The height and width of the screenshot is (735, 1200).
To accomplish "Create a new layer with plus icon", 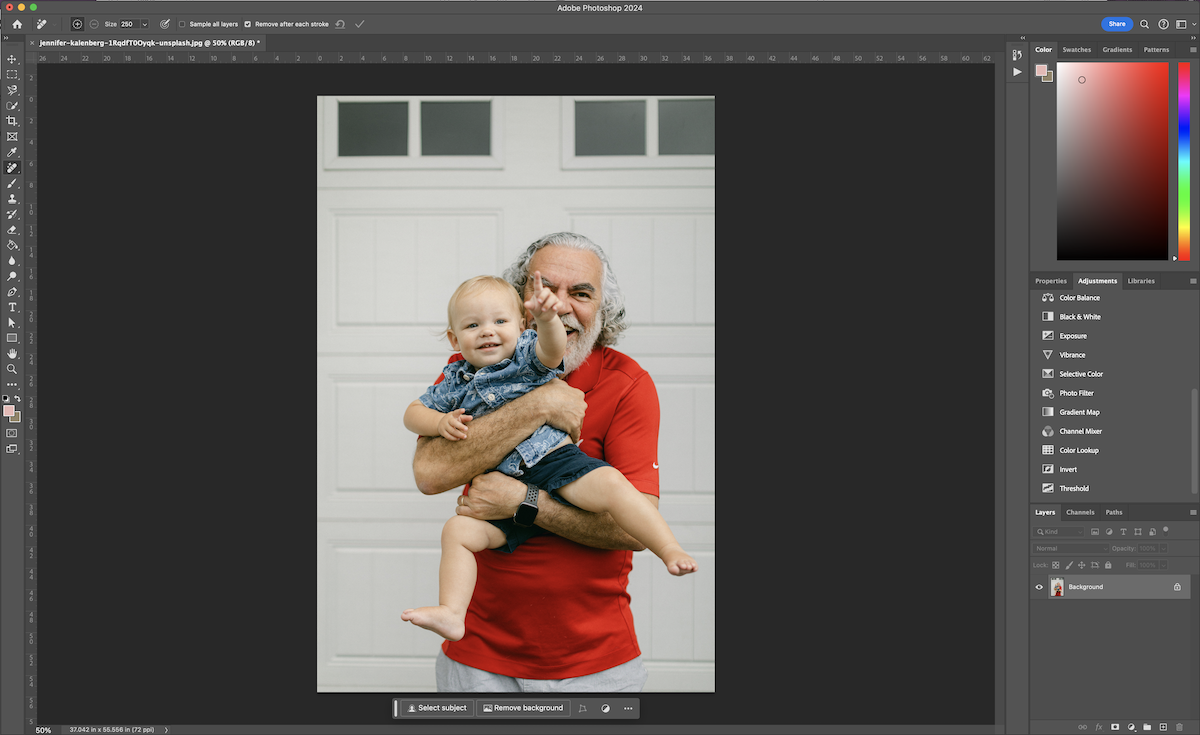I will click(1163, 727).
